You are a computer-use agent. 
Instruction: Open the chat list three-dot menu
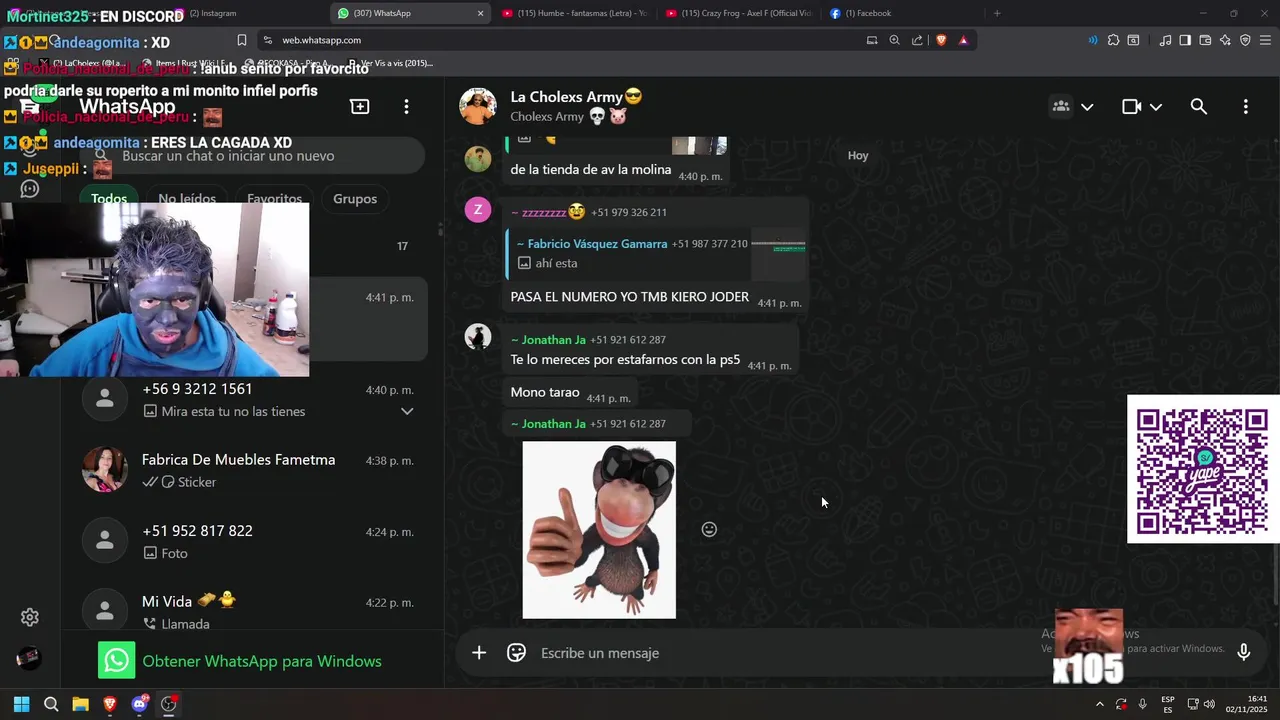point(406,107)
